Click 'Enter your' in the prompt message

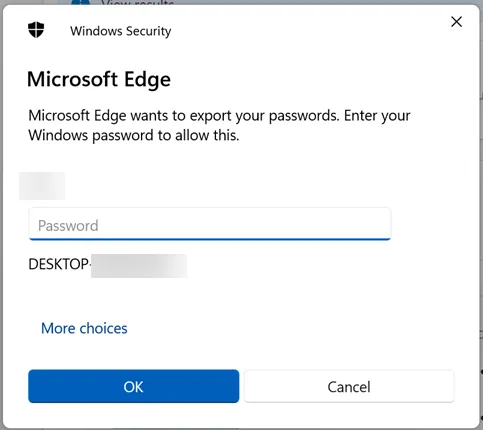377,116
